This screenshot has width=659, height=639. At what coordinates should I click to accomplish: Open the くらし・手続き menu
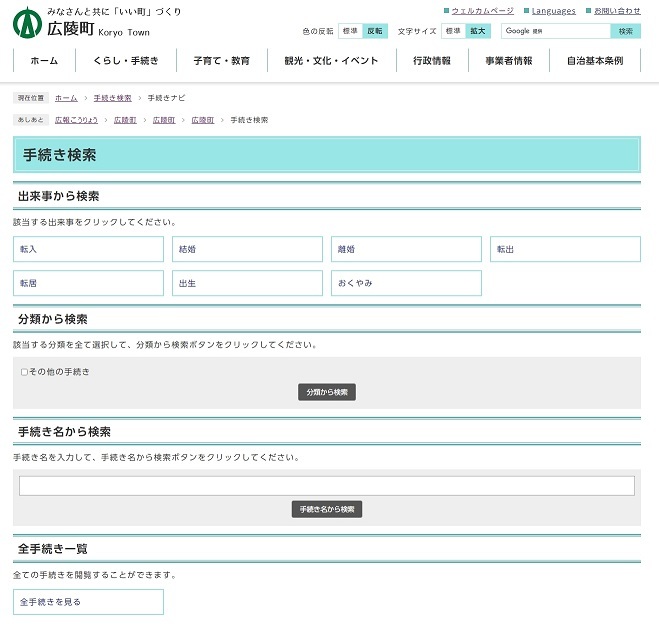tap(126, 61)
